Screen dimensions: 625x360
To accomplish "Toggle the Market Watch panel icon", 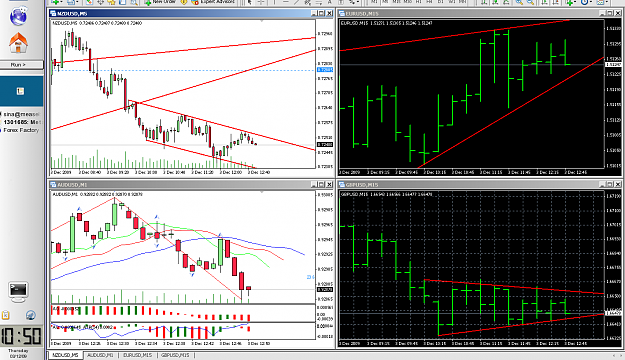I will pos(89,2).
